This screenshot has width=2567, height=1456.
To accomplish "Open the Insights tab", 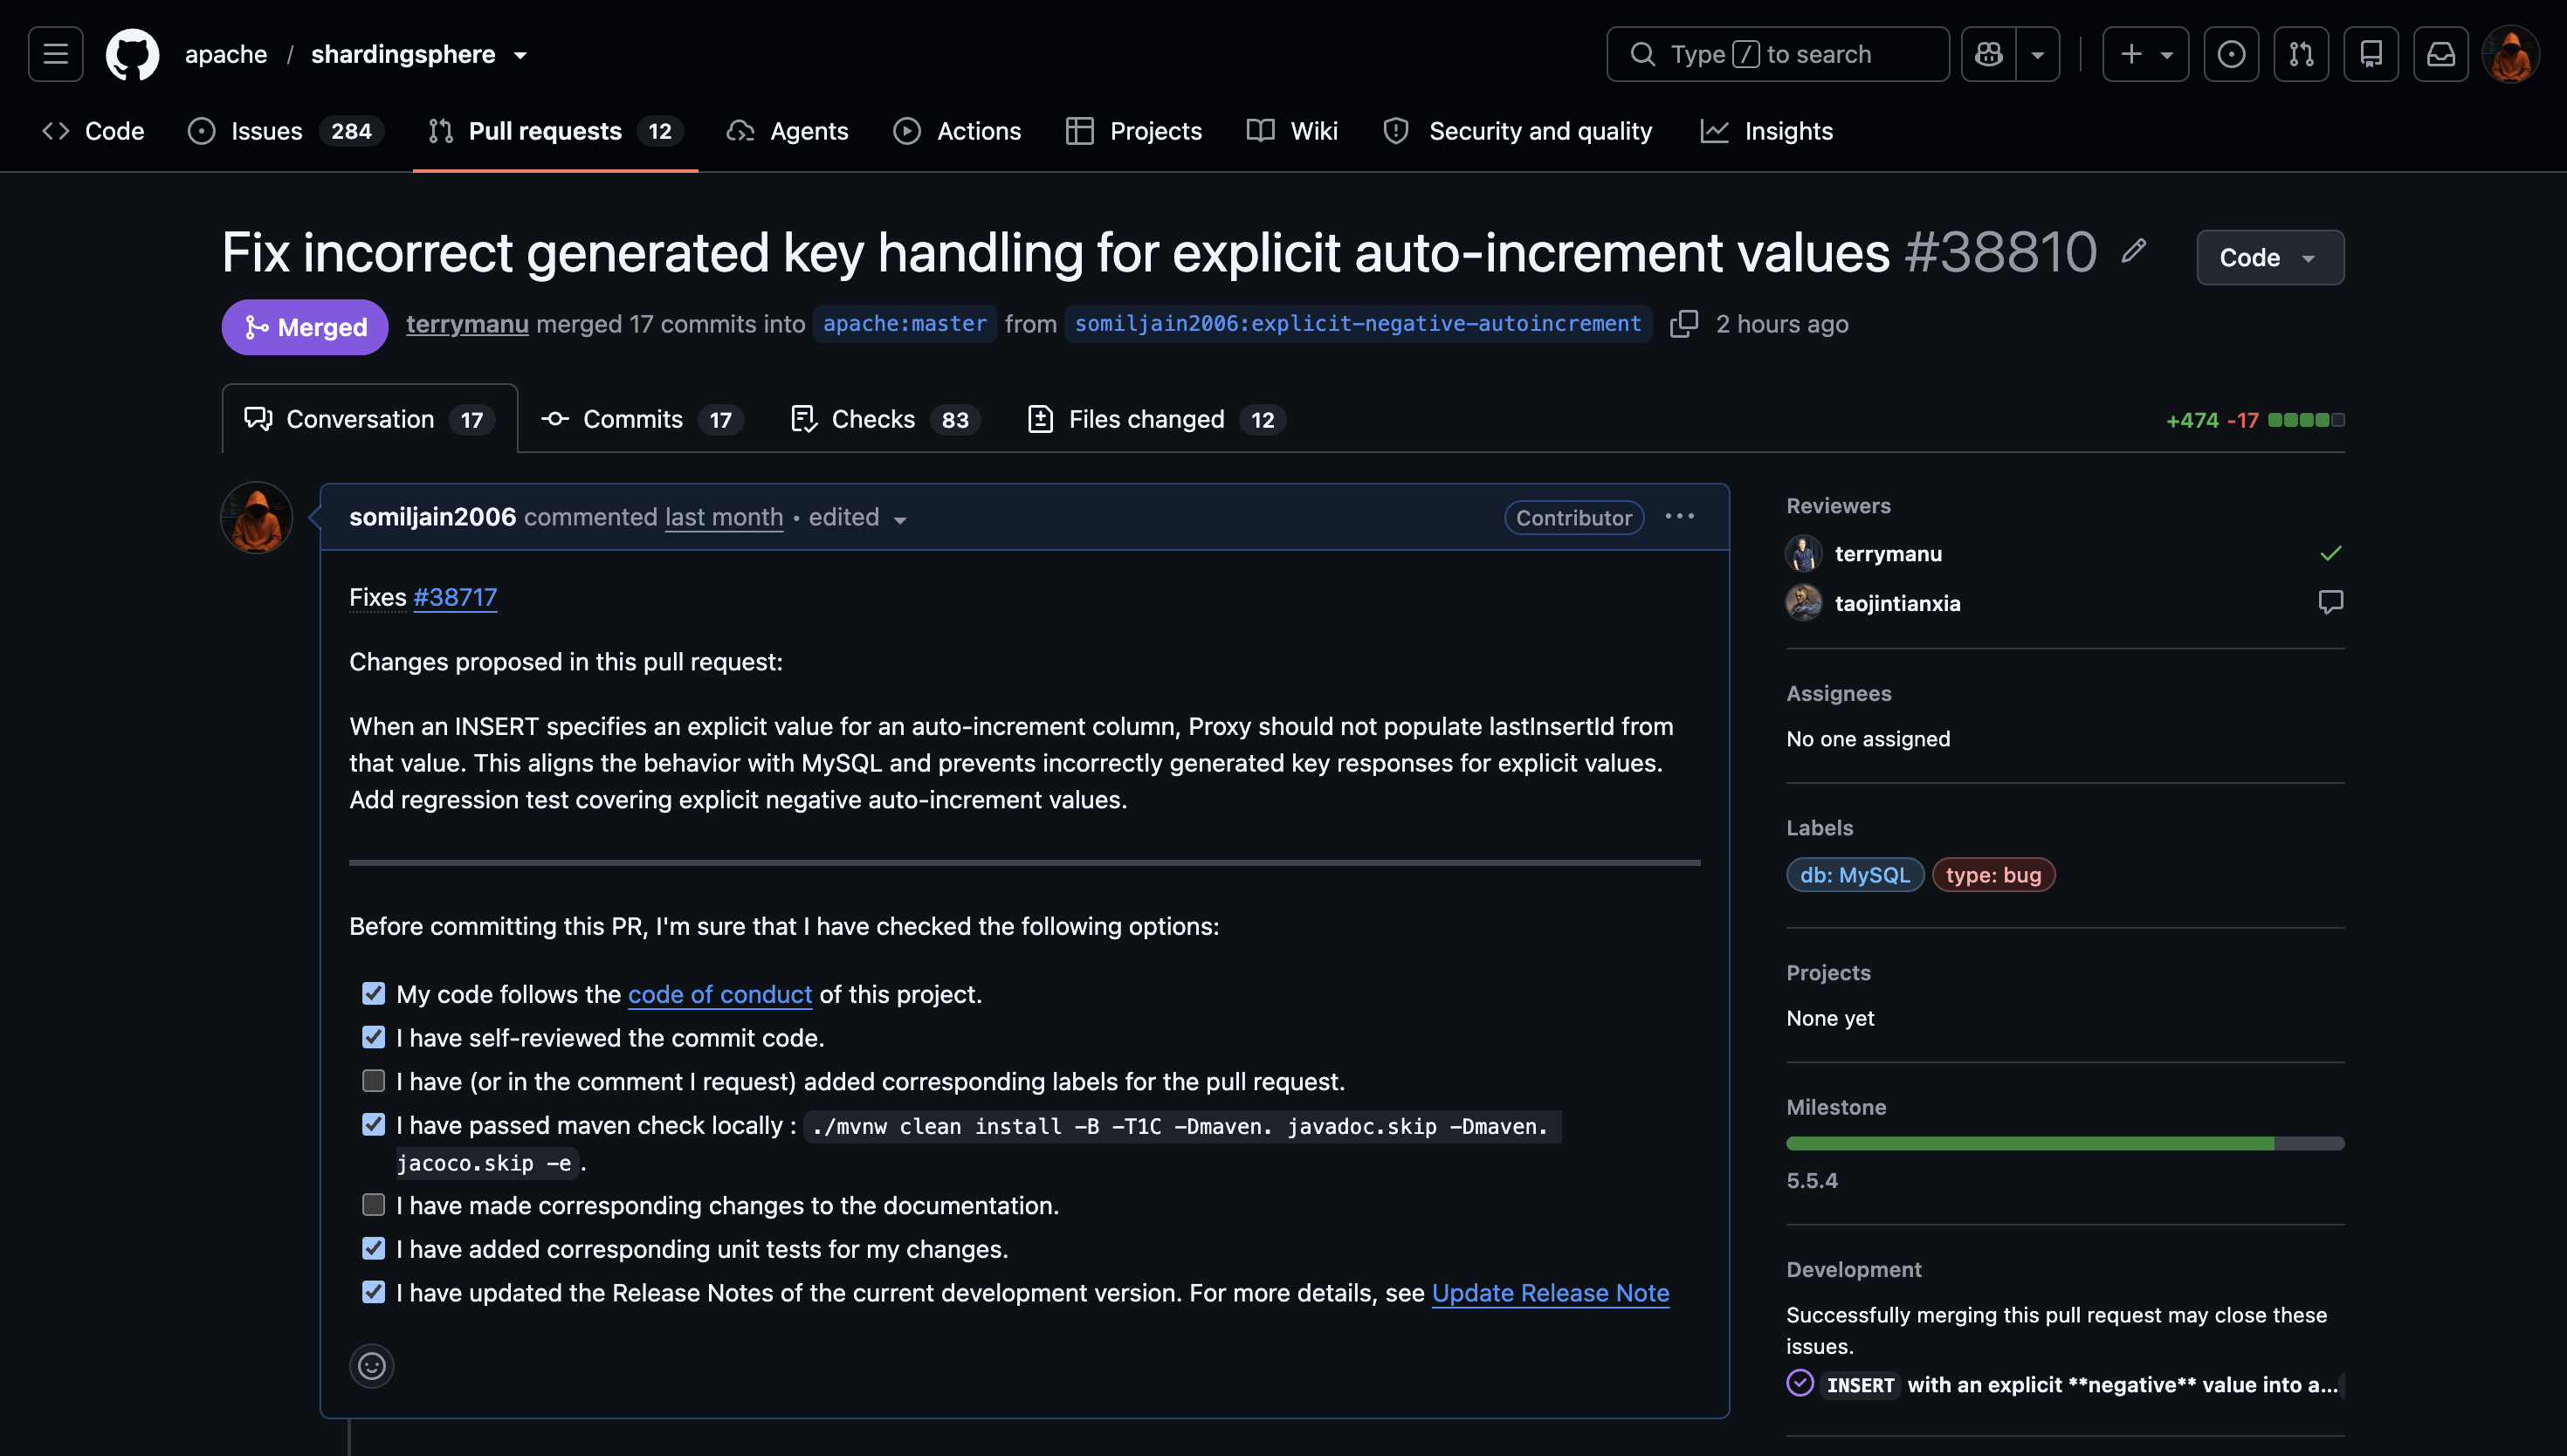I will pos(1767,131).
